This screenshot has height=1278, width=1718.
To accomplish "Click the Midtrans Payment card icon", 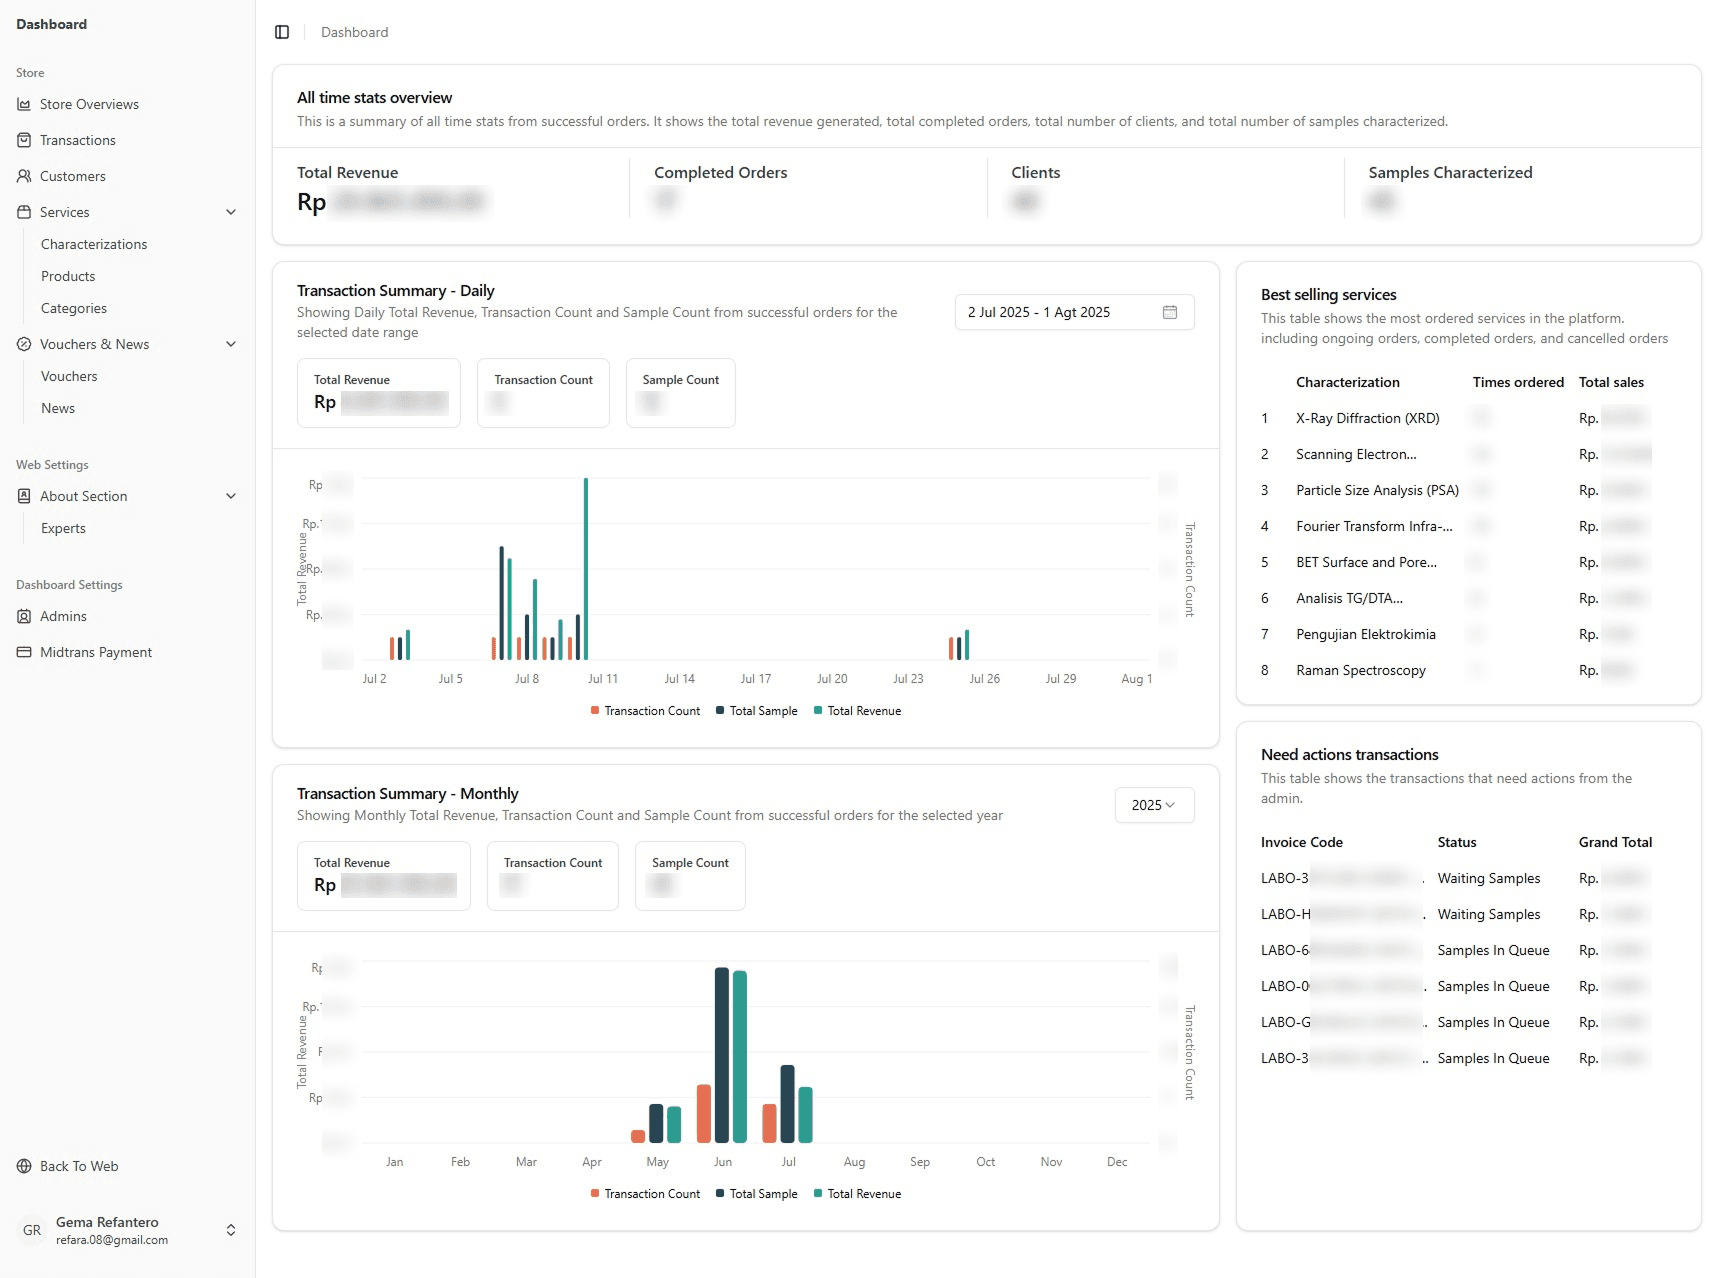I will [24, 652].
